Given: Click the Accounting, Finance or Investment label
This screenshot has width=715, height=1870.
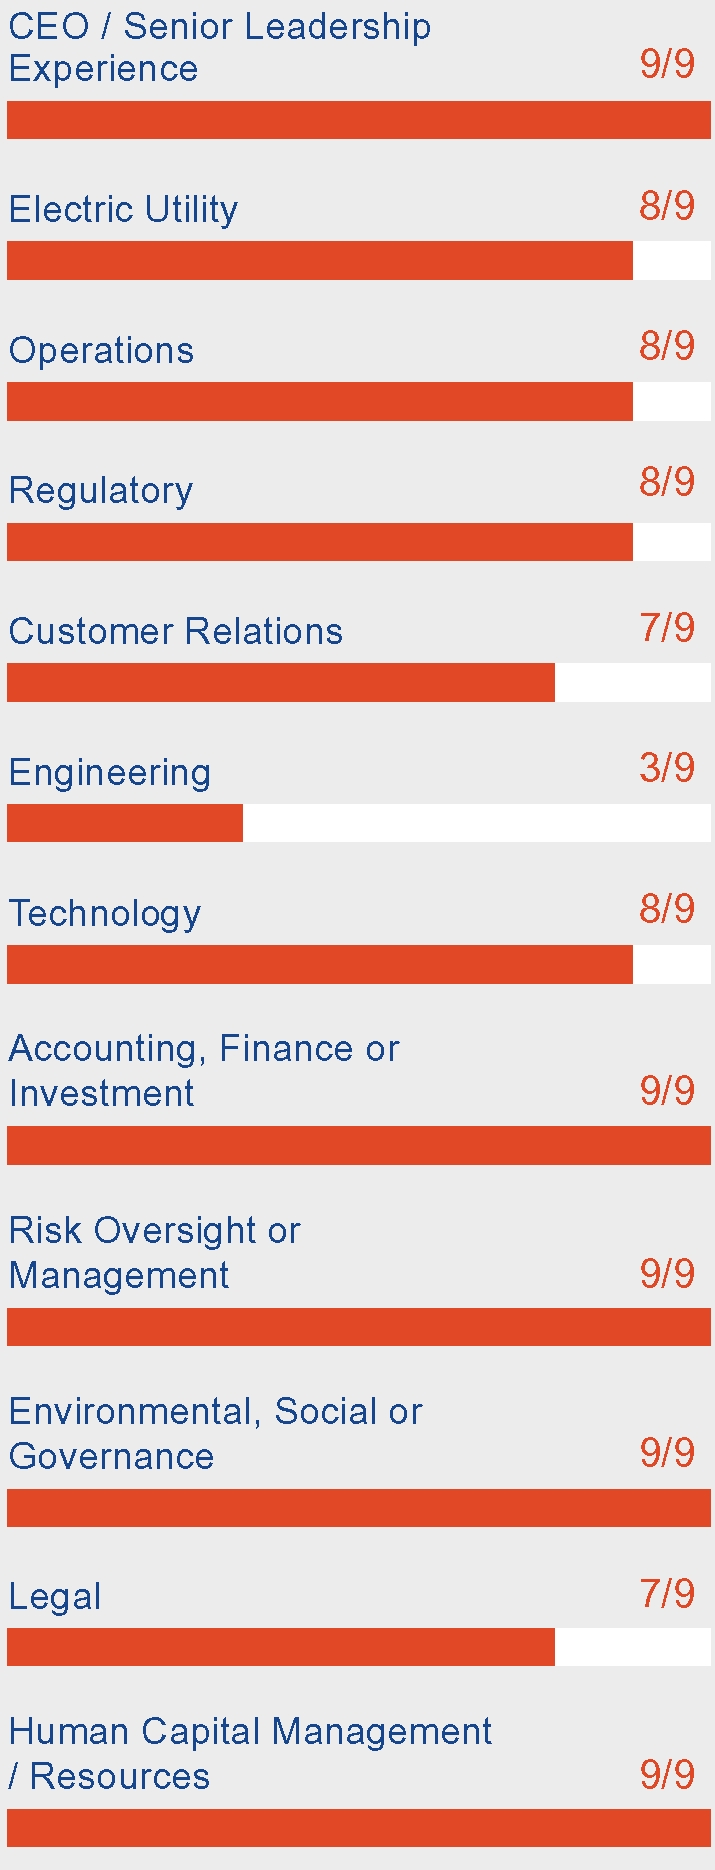Looking at the screenshot, I should pos(203,1070).
